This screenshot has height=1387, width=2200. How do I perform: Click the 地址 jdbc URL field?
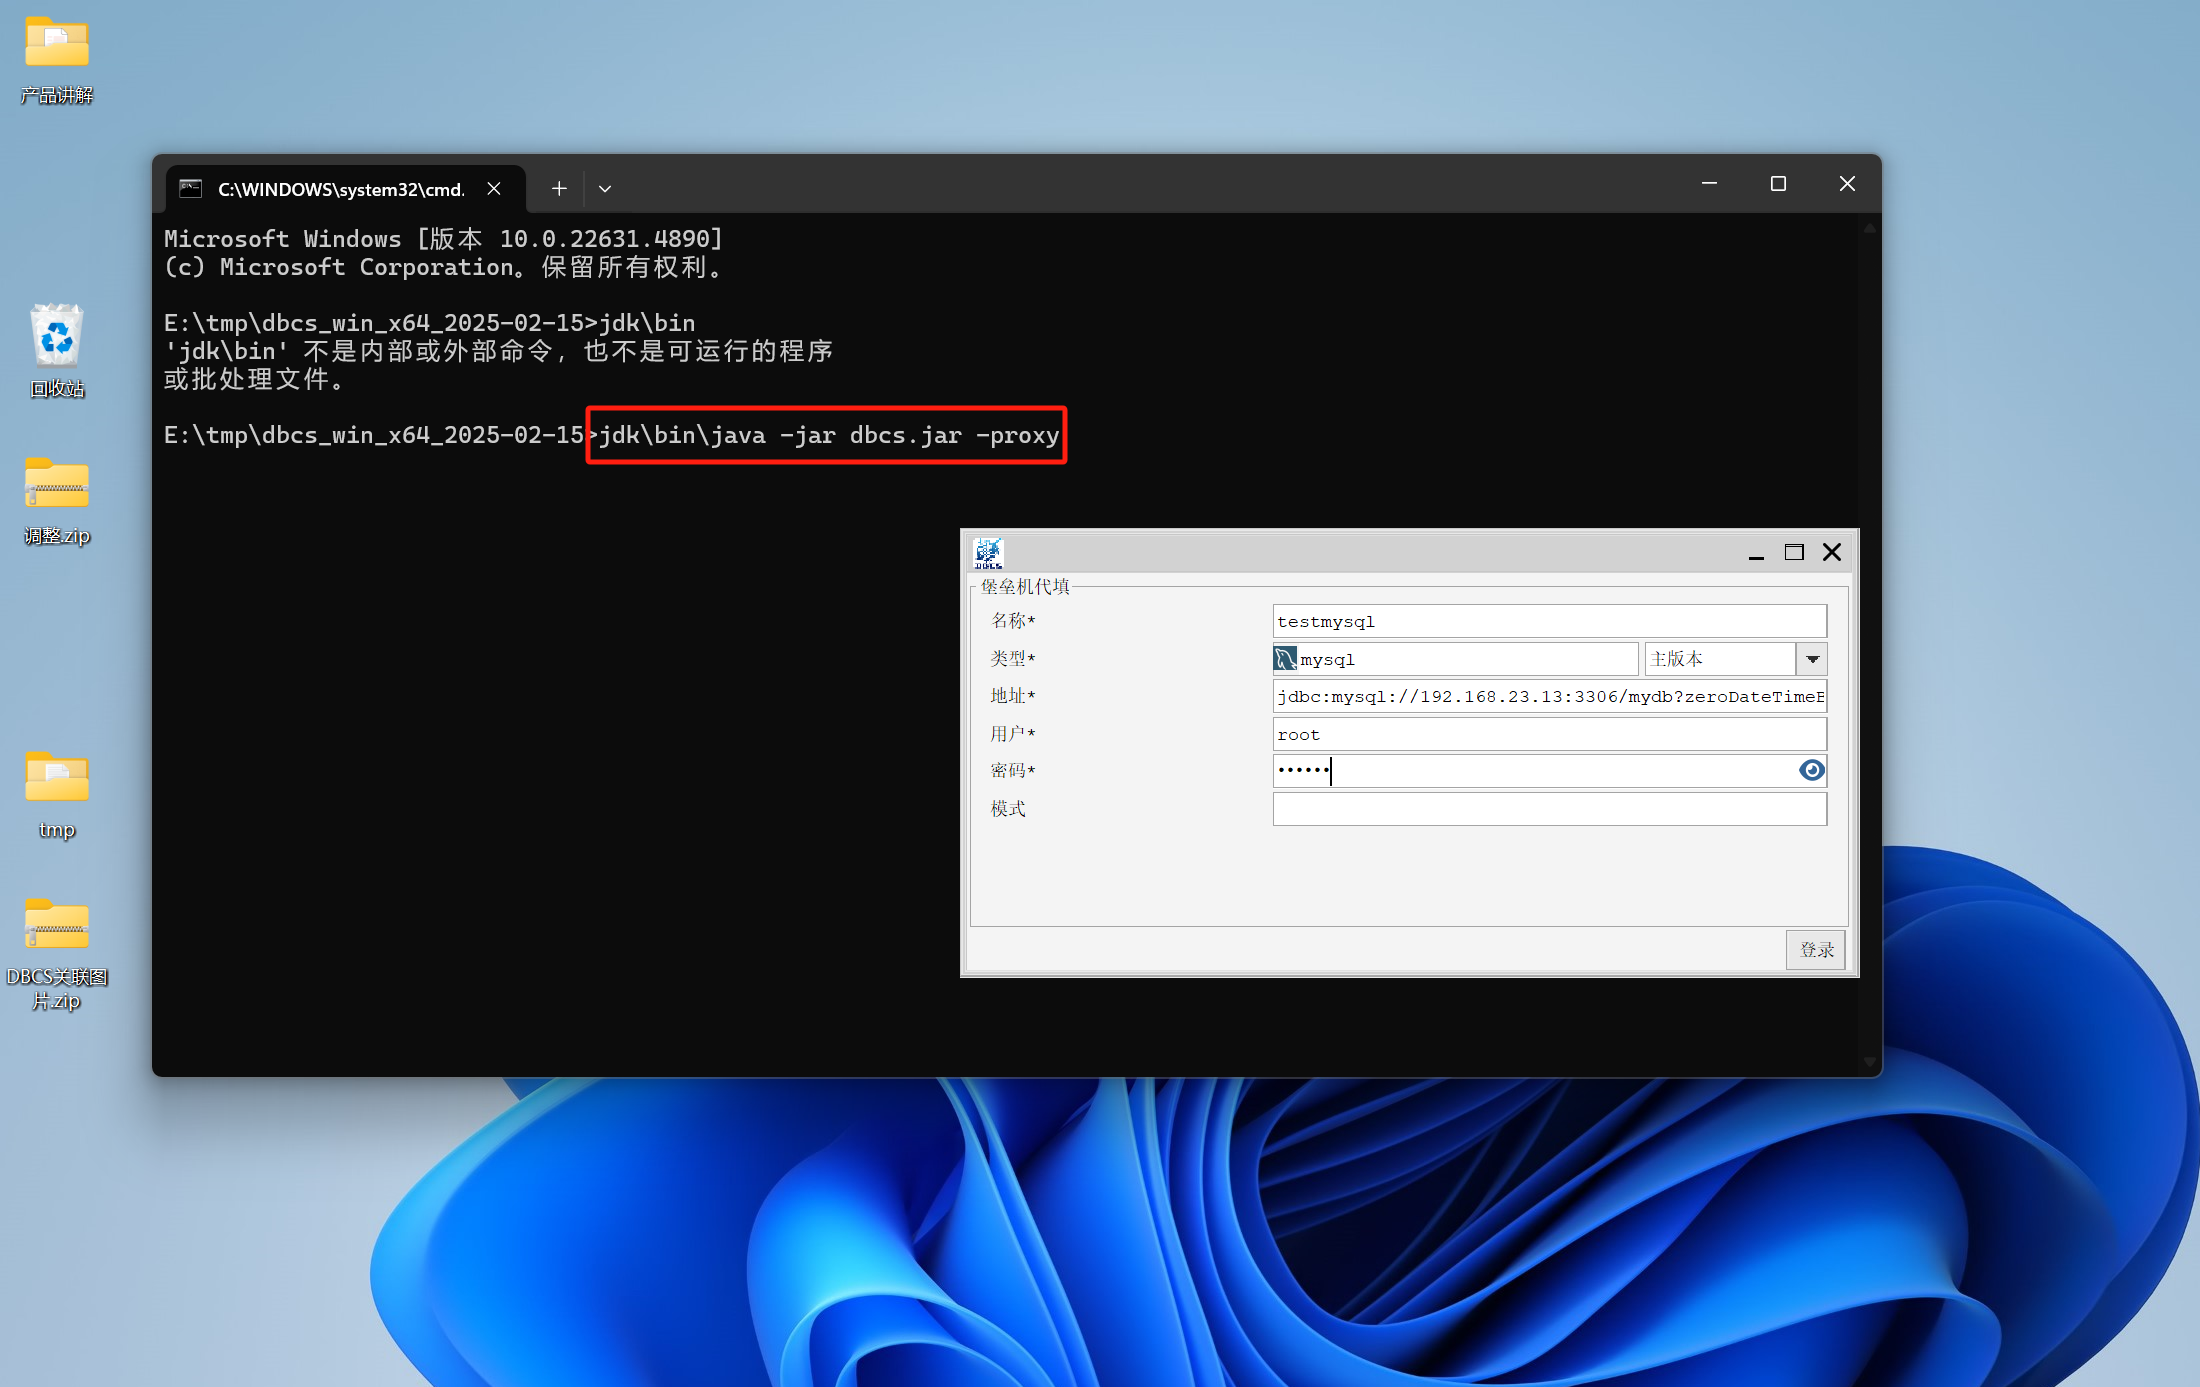[x=1548, y=696]
